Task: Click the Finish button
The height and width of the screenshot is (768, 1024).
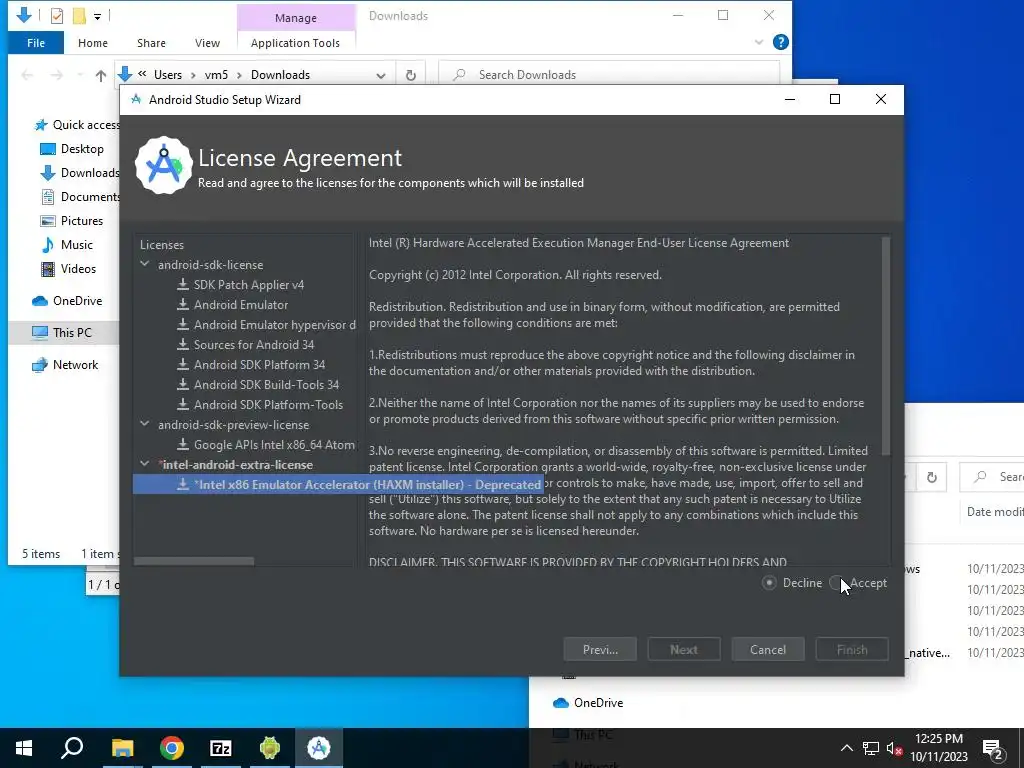Action: coord(852,650)
